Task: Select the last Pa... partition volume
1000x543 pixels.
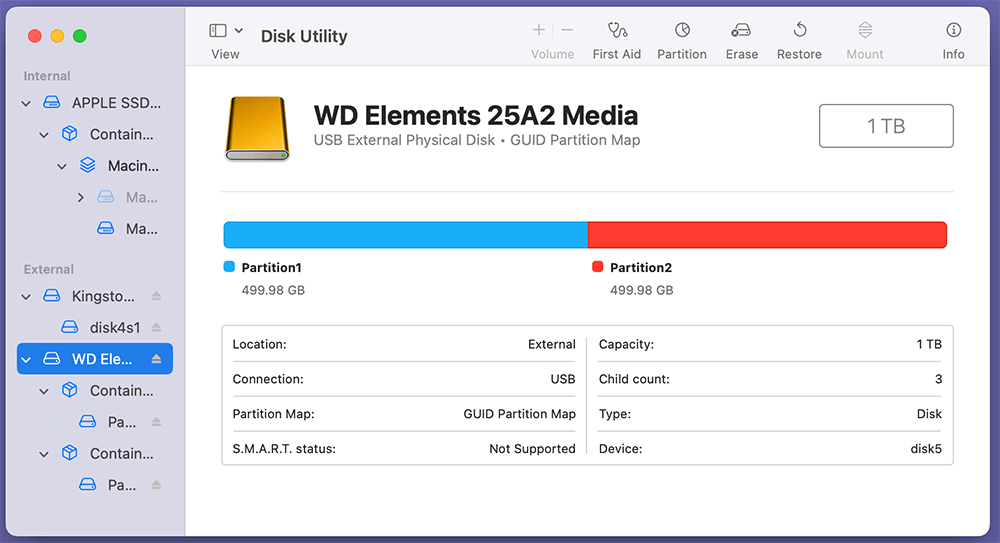Action: click(107, 485)
